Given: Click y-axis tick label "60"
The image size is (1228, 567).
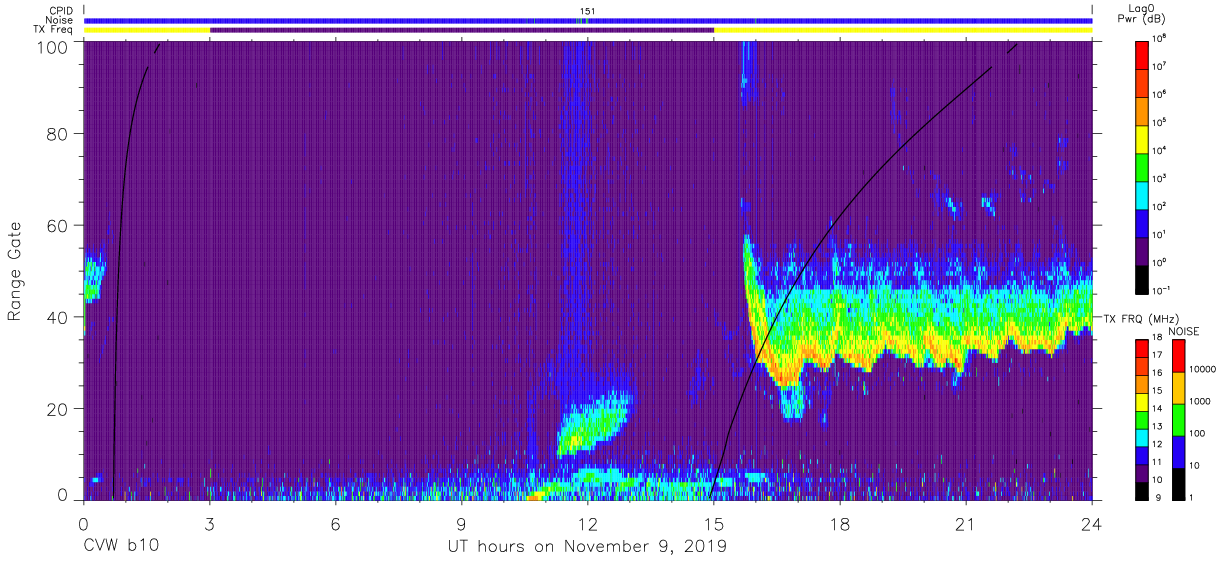Looking at the screenshot, I should pyautogui.click(x=59, y=227).
